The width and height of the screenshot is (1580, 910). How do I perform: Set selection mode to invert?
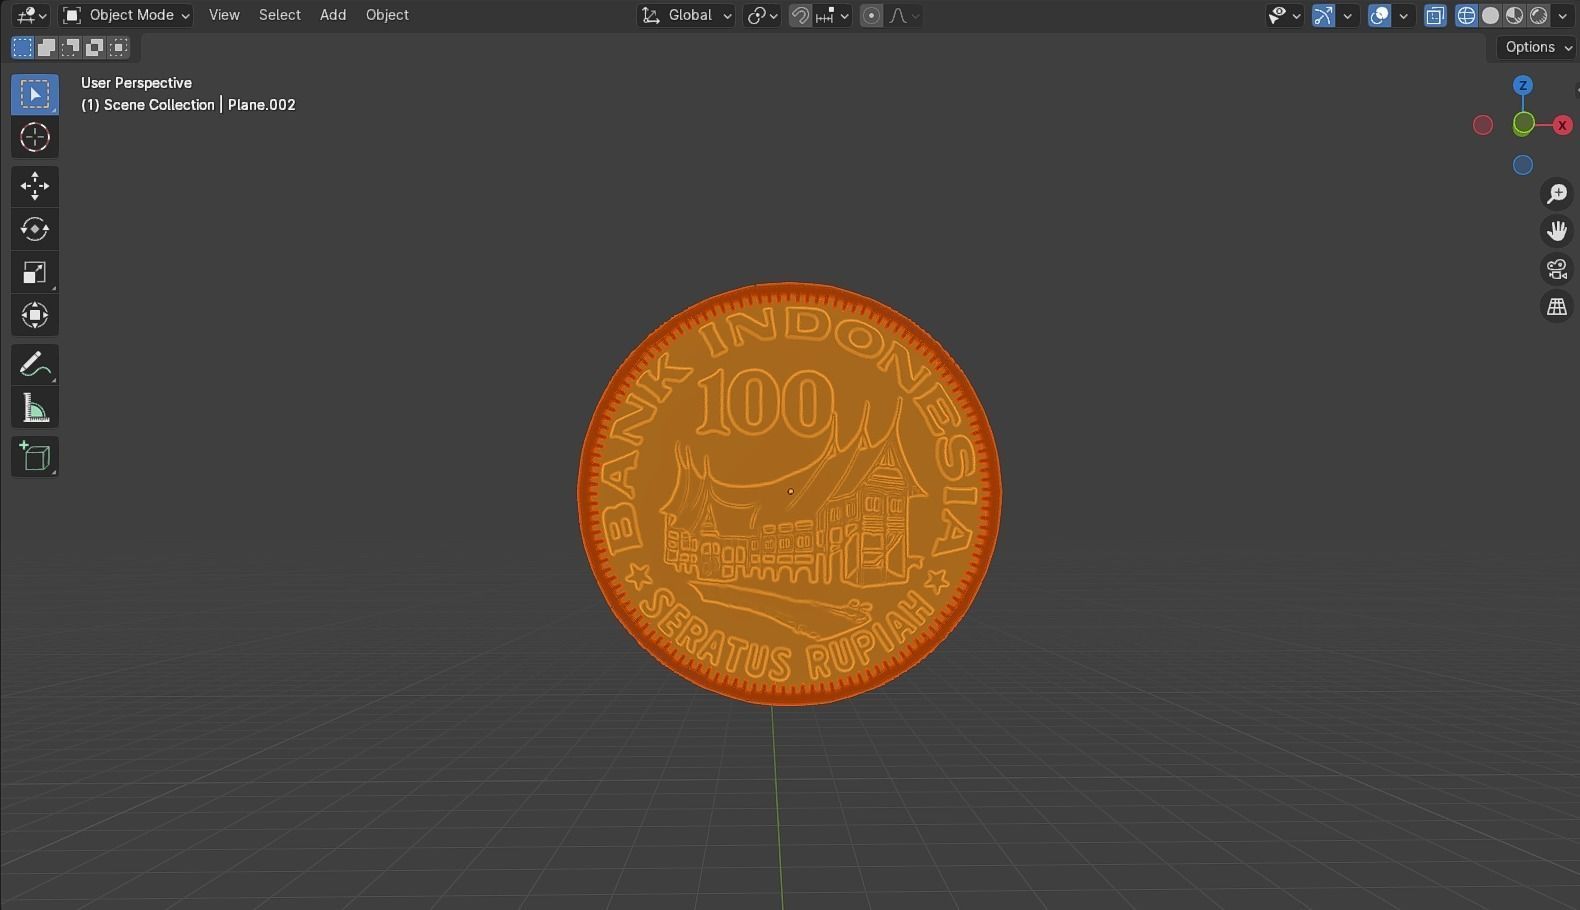tap(94, 47)
